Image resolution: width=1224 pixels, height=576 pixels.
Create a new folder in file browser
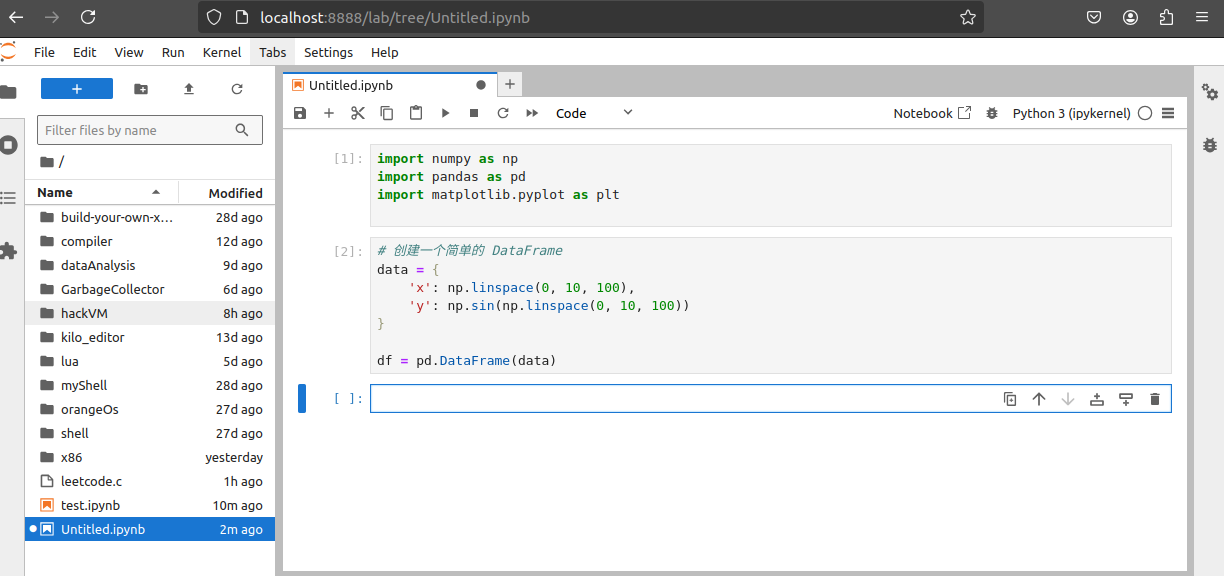pos(141,89)
